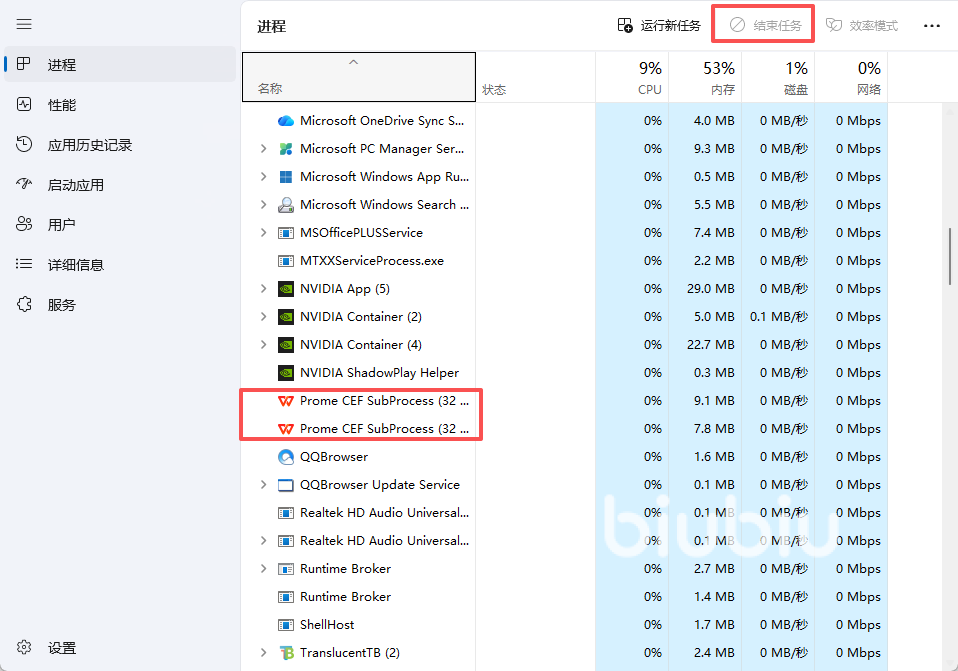958x671 pixels.
Task: Click the Microsoft OneDrive Sync cloud icon
Action: pyautogui.click(x=286, y=121)
